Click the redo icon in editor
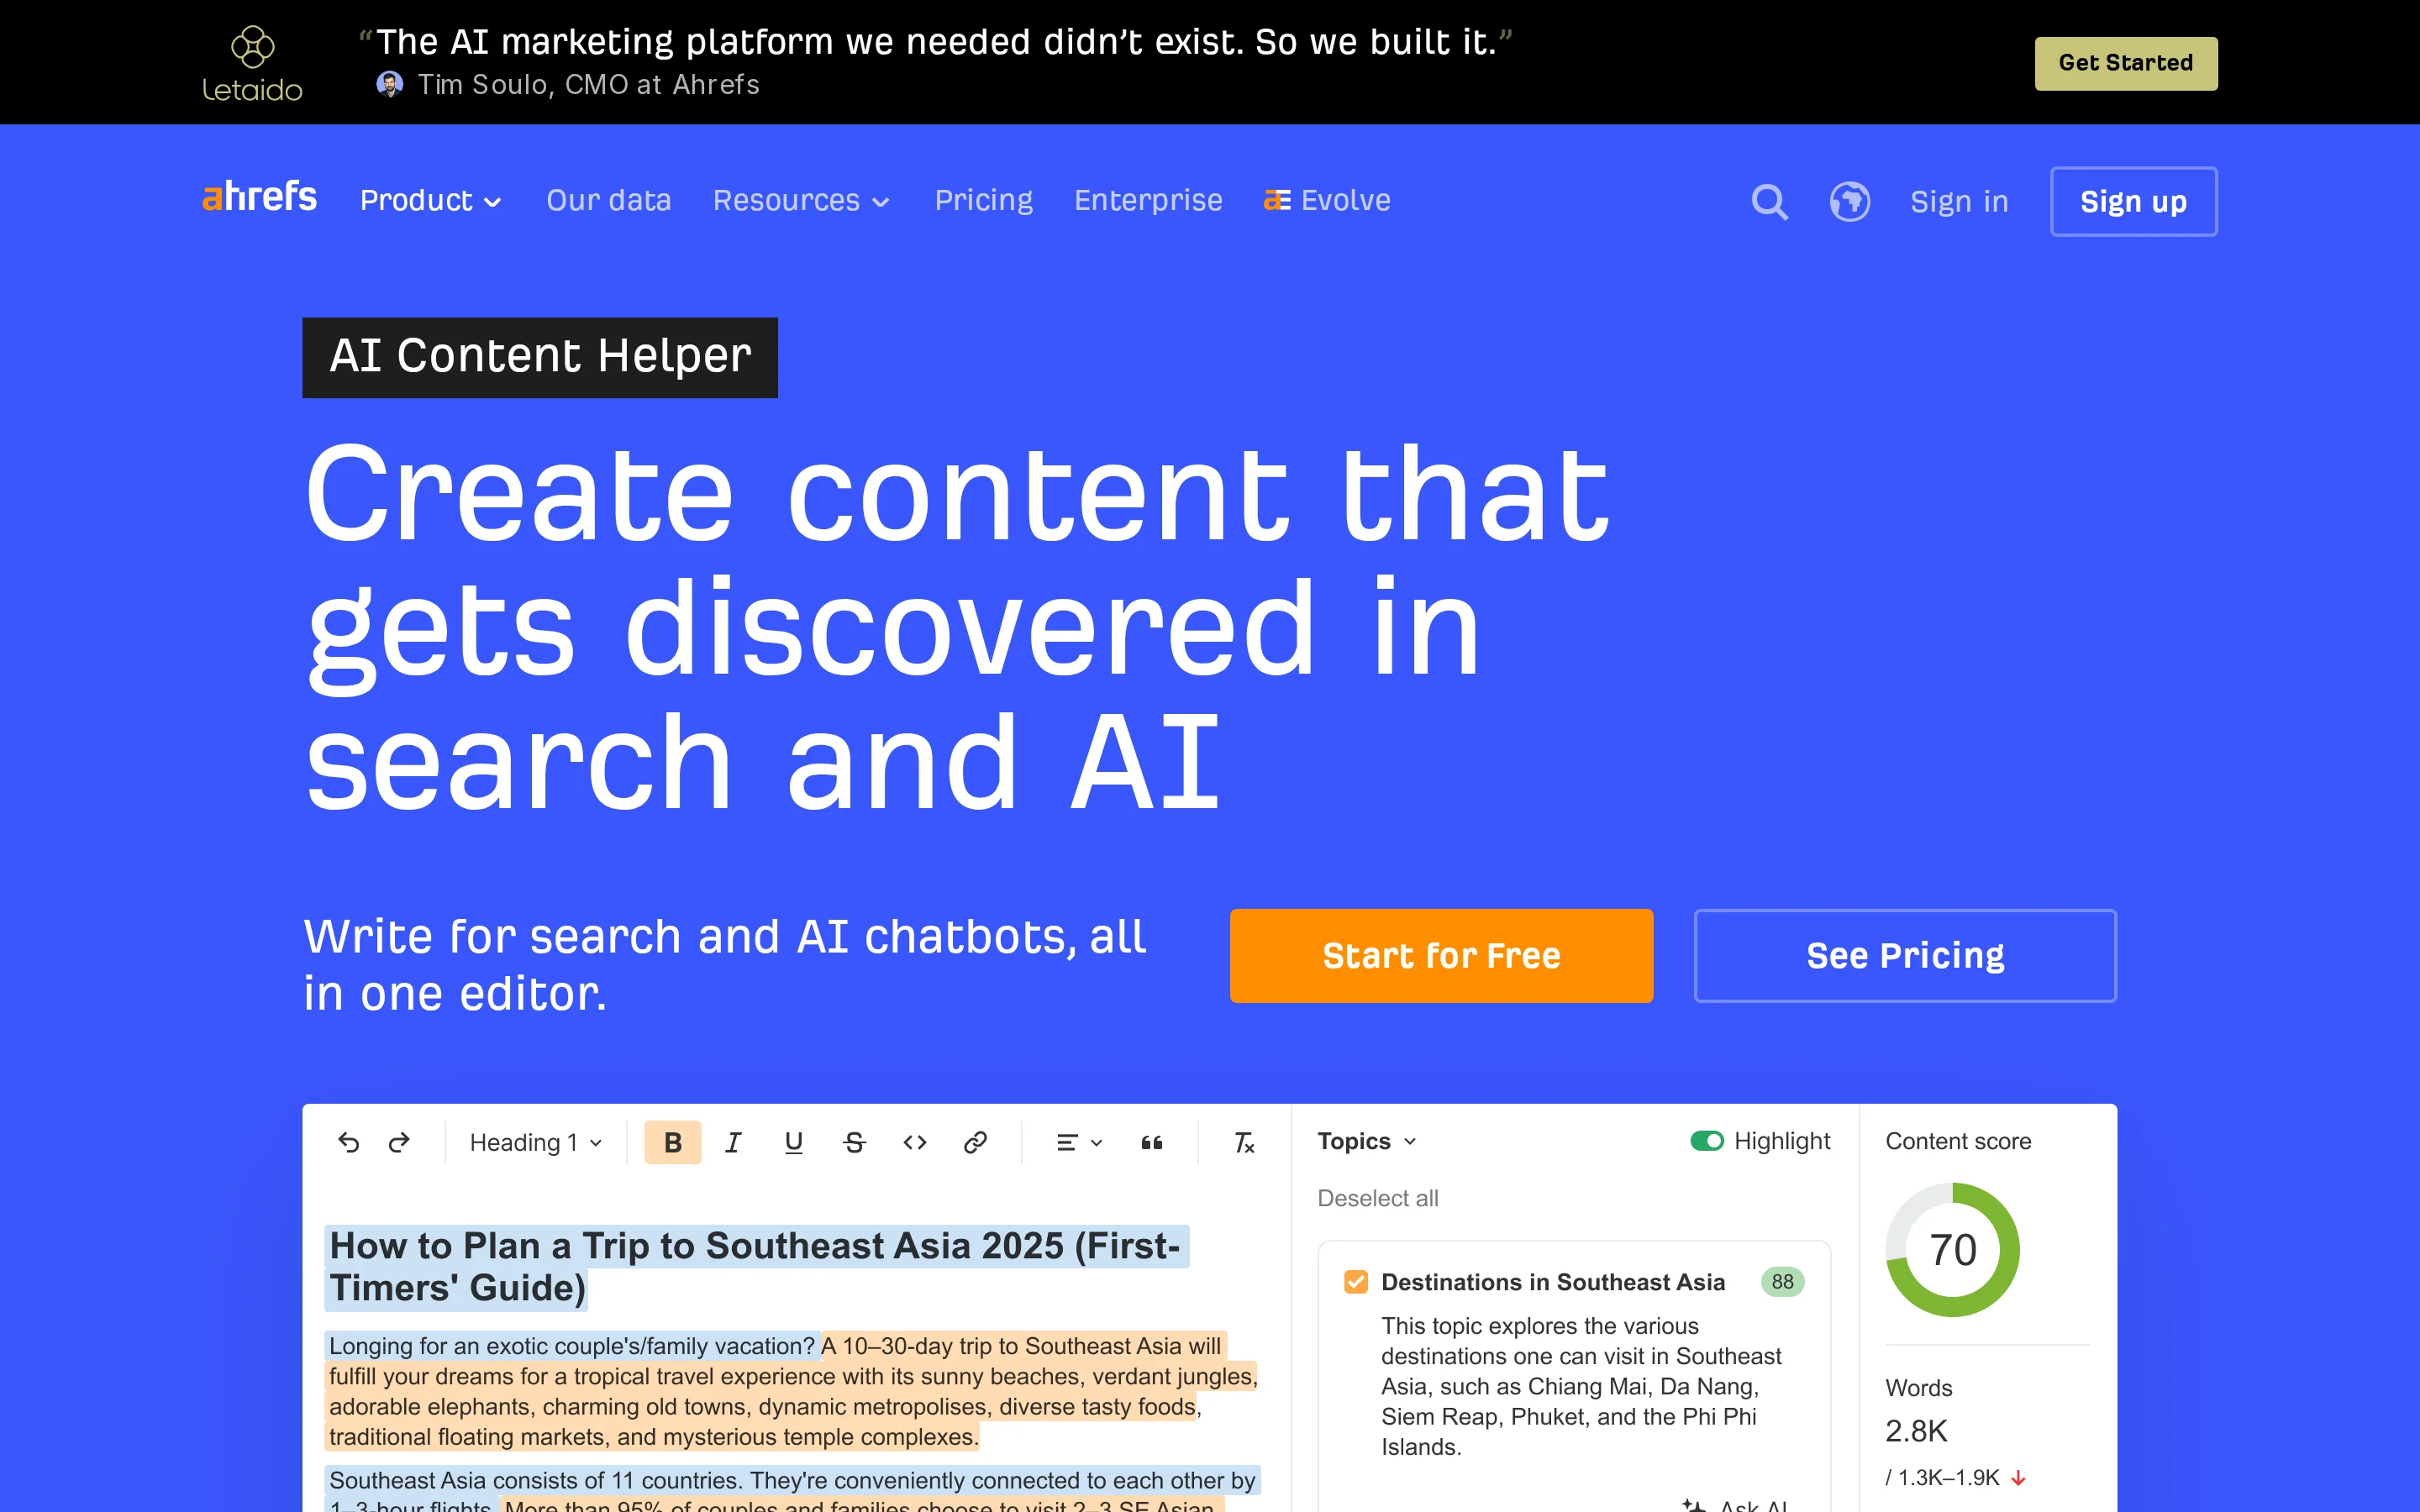Screen dimensions: 2420x1512 point(399,1142)
